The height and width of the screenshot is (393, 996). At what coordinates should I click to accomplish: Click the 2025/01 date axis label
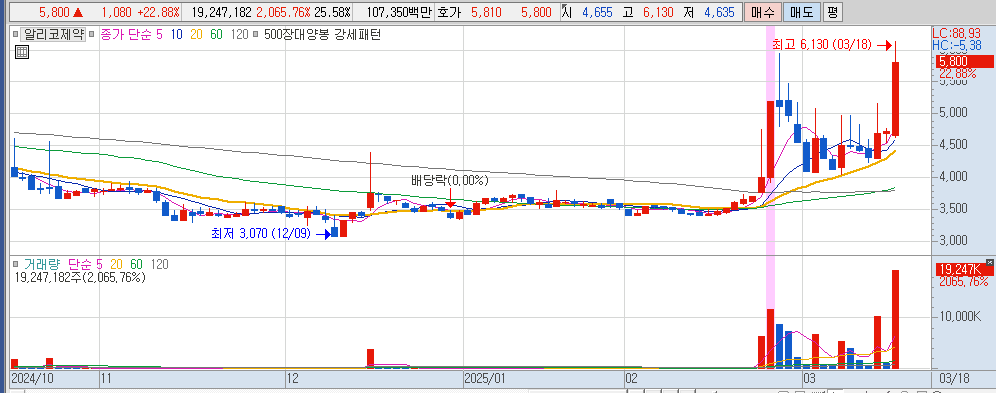(485, 379)
